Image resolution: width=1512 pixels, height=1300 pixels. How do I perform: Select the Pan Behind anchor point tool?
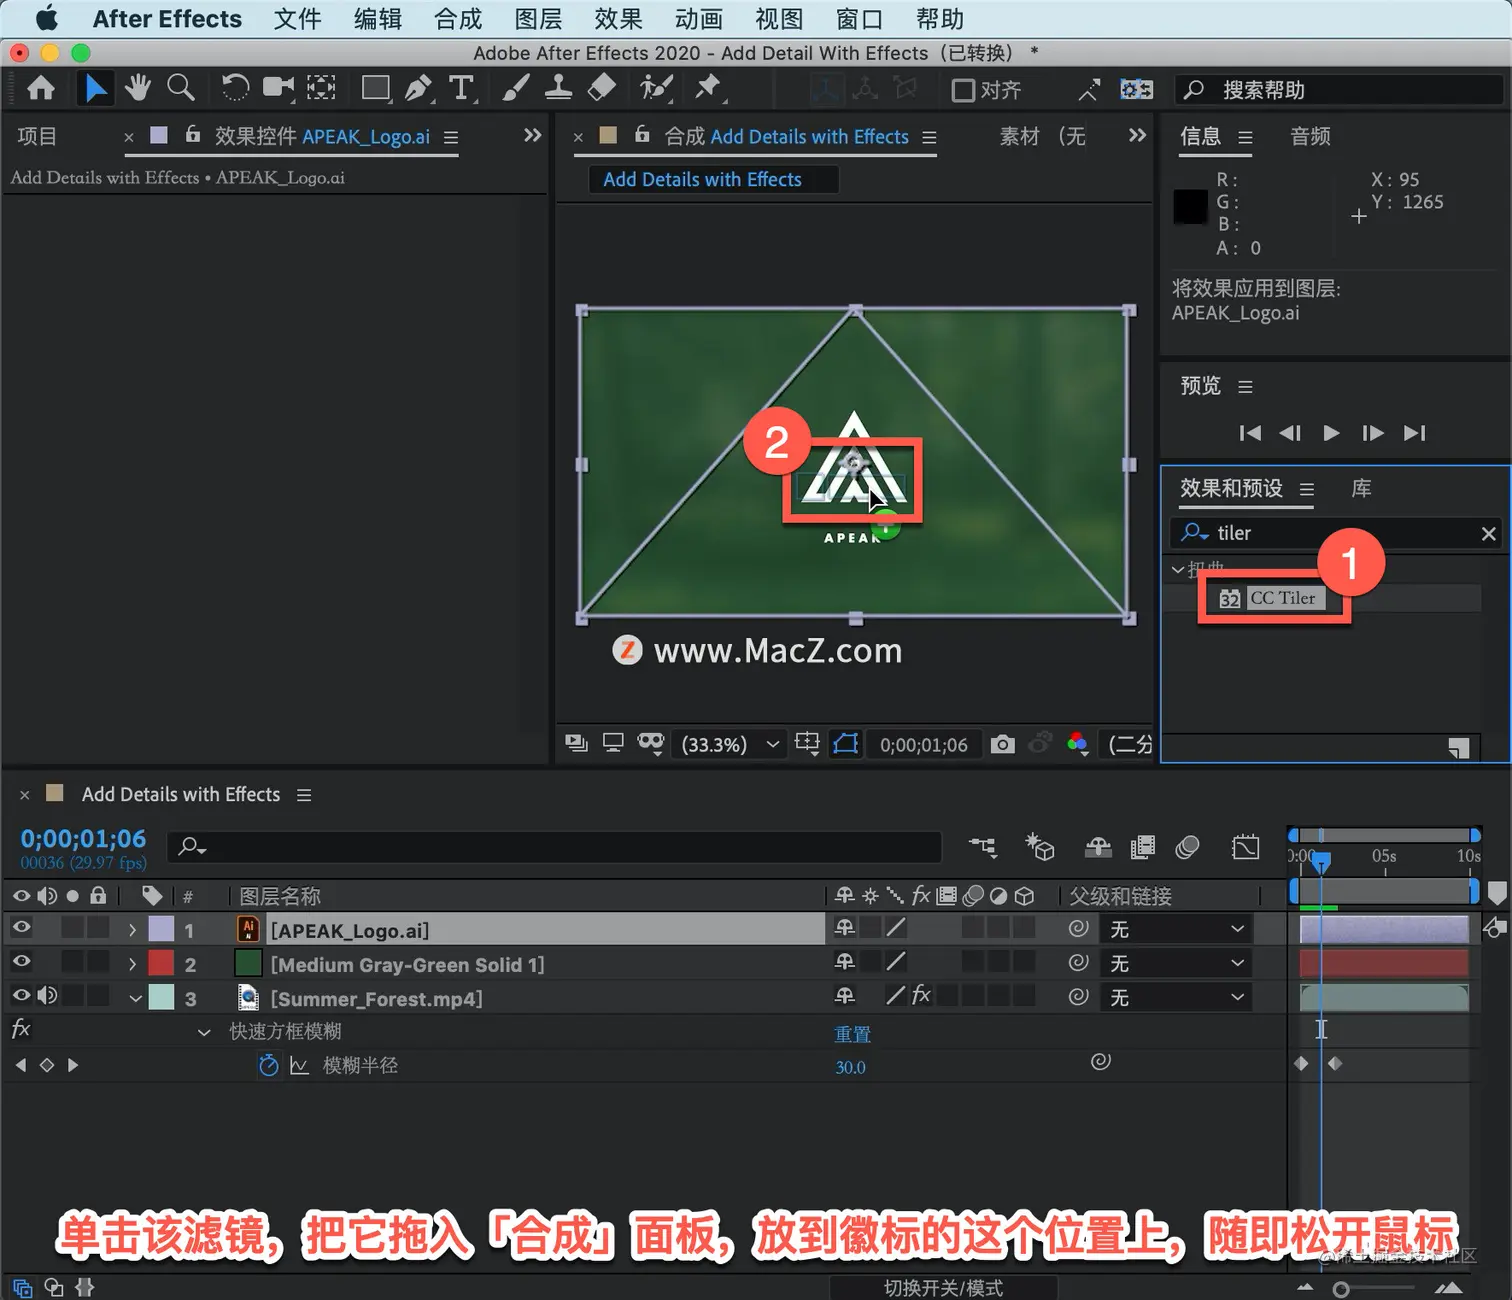tap(321, 89)
